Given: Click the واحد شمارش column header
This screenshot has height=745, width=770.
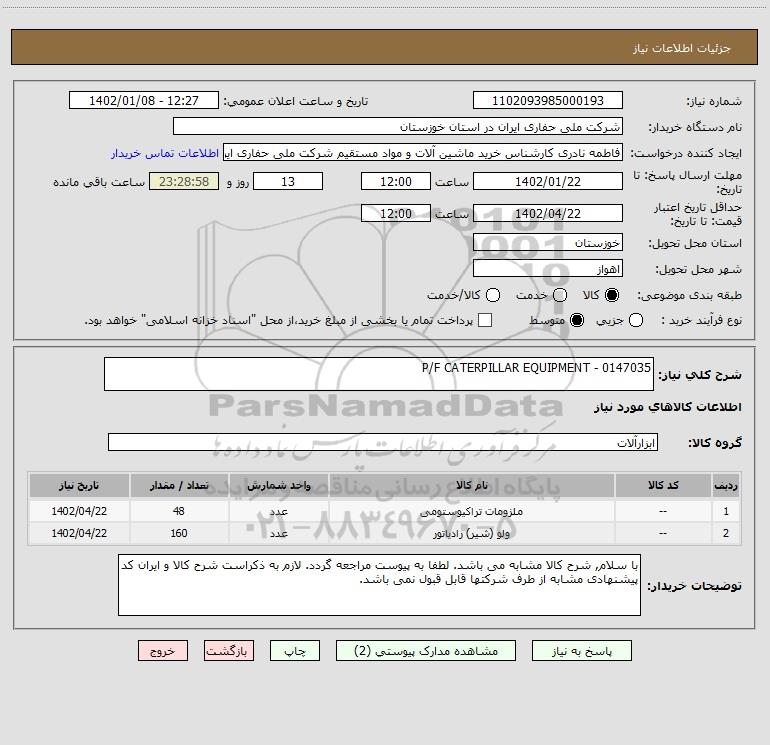Looking at the screenshot, I should point(278,486).
